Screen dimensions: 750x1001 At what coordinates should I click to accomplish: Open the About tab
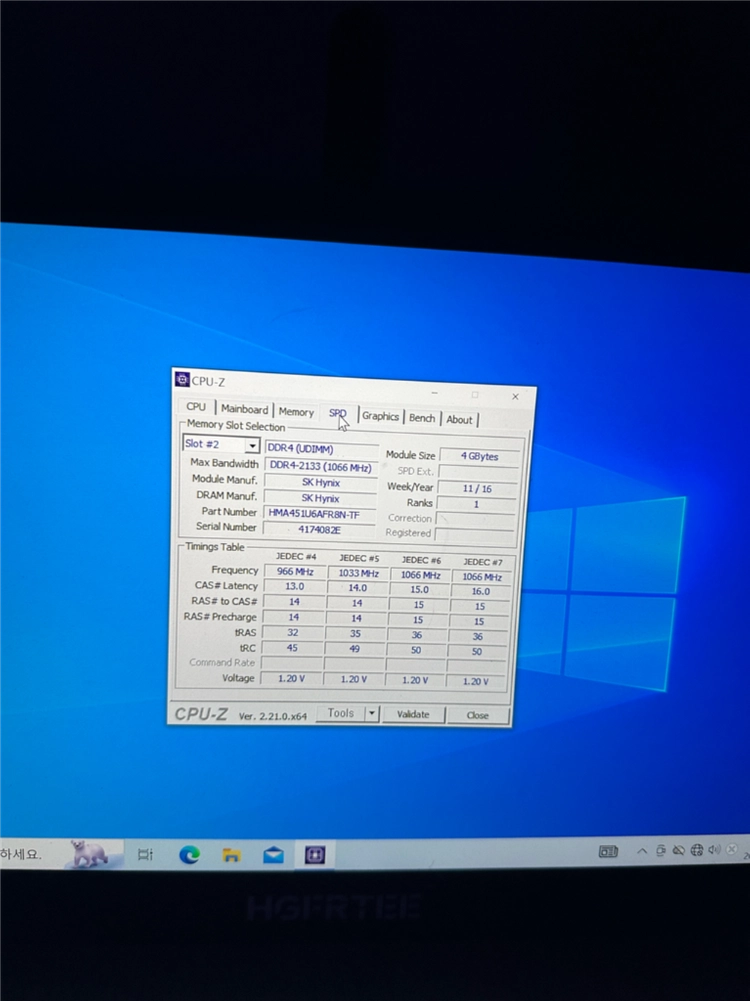[460, 420]
